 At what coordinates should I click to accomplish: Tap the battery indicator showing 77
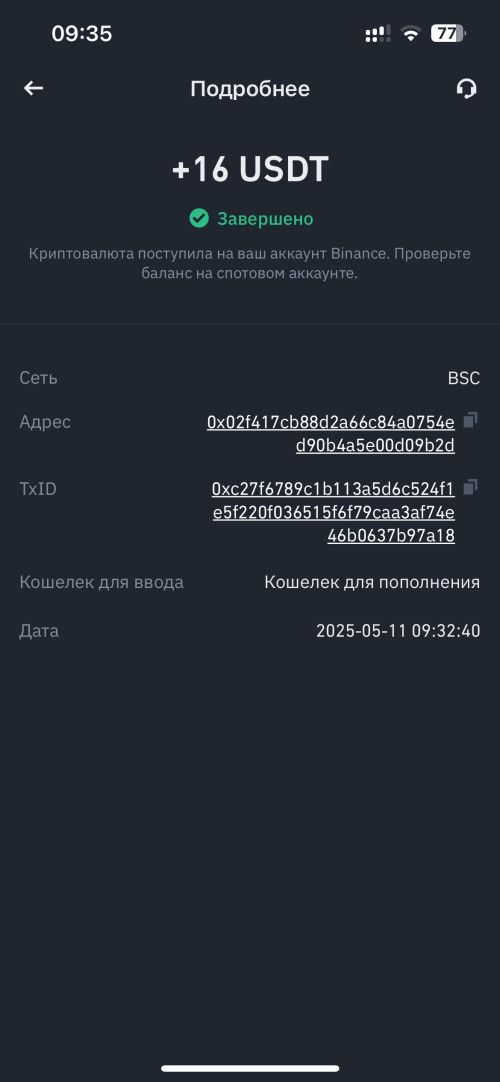(448, 33)
